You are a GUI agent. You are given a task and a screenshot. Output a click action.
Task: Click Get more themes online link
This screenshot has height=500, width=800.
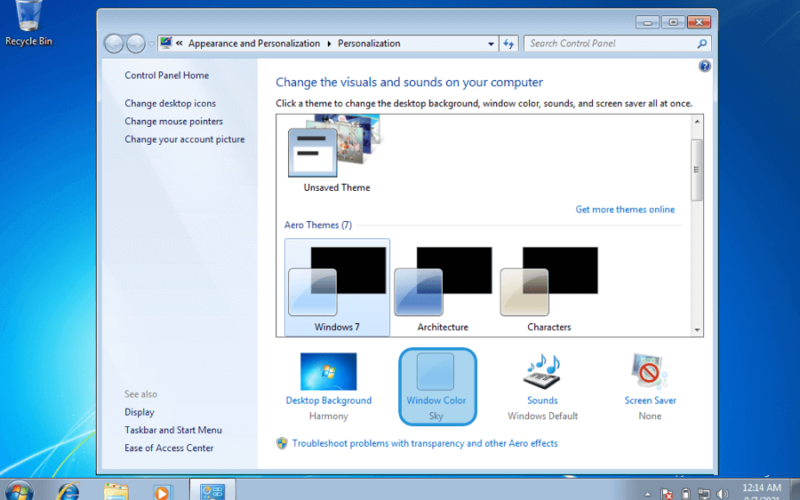[x=625, y=210]
